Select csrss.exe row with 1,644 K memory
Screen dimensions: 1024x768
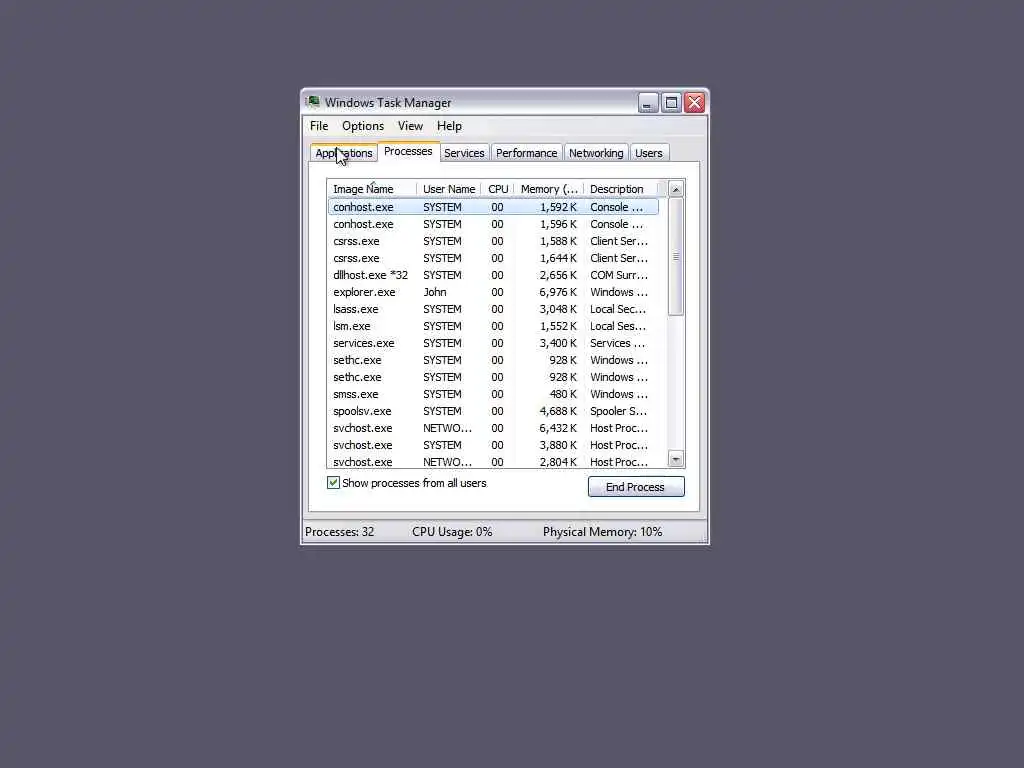point(493,258)
